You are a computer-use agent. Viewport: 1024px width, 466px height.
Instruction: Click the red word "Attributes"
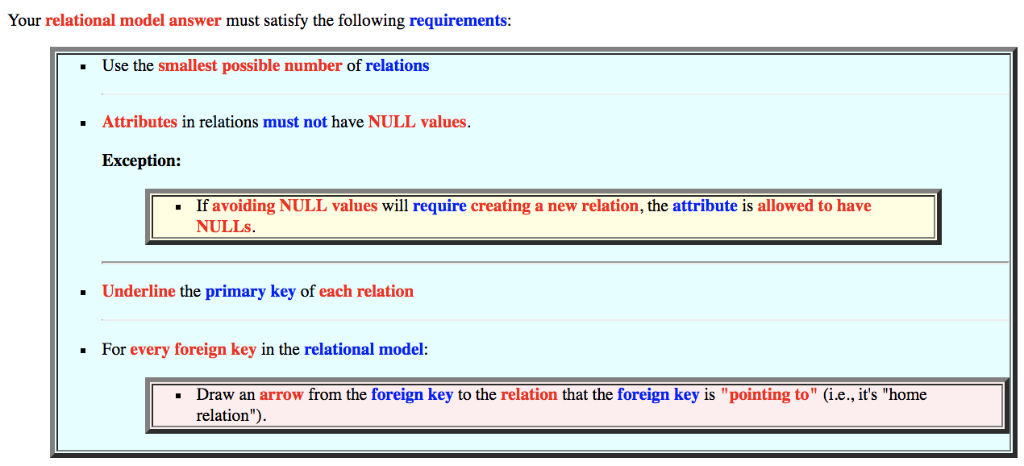pos(139,122)
